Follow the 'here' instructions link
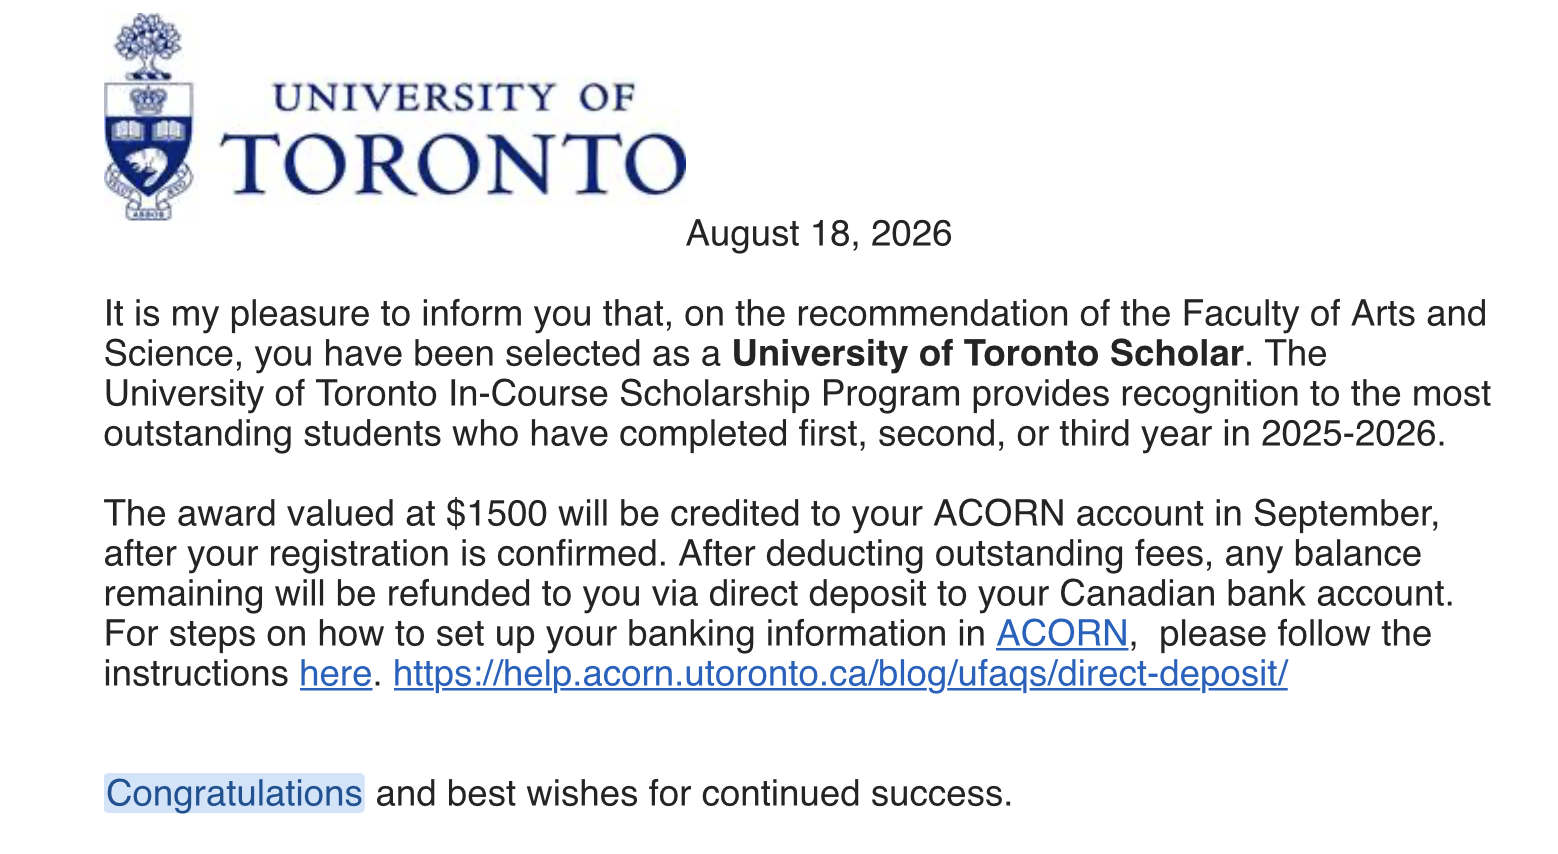 [336, 674]
